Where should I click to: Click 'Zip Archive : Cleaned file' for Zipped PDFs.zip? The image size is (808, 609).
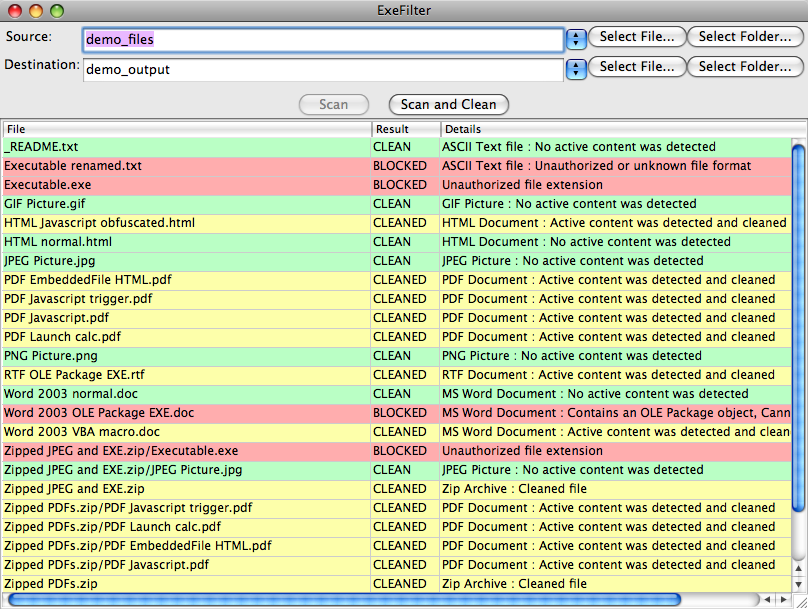click(514, 584)
